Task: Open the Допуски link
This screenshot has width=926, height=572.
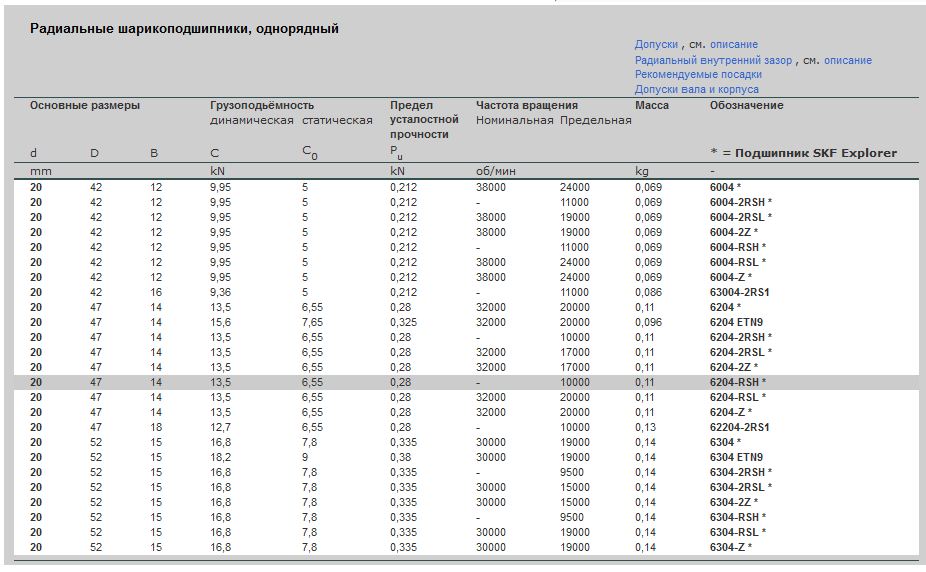Action: coord(657,45)
